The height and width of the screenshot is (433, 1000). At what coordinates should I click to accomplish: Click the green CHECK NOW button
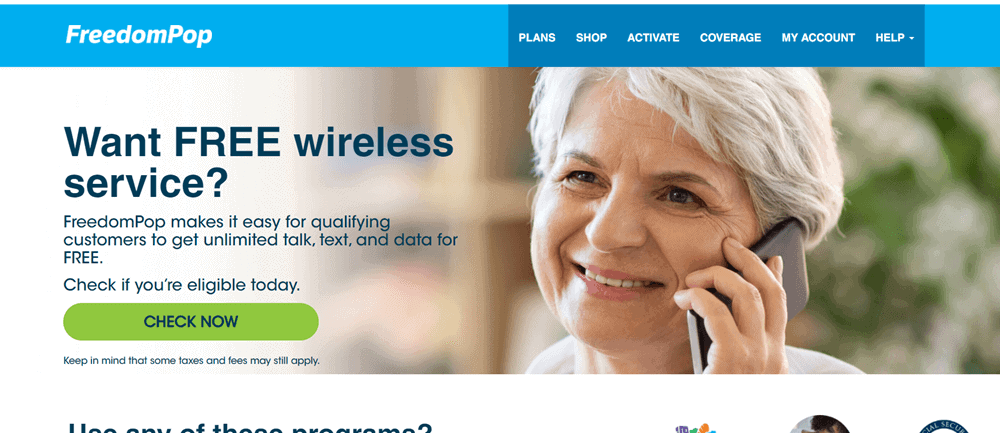point(191,321)
